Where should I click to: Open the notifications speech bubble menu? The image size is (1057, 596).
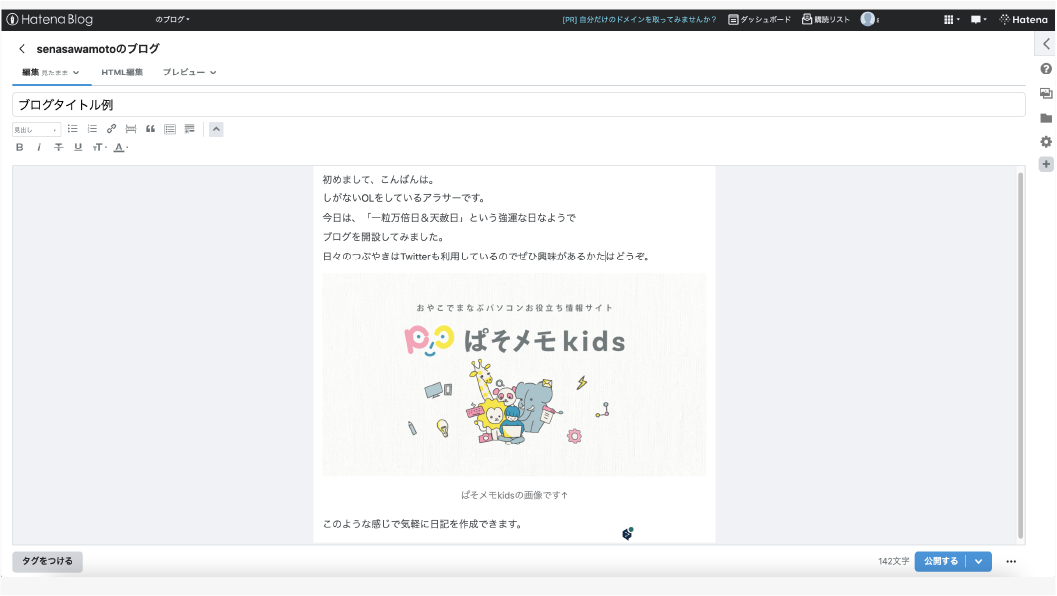(x=978, y=20)
